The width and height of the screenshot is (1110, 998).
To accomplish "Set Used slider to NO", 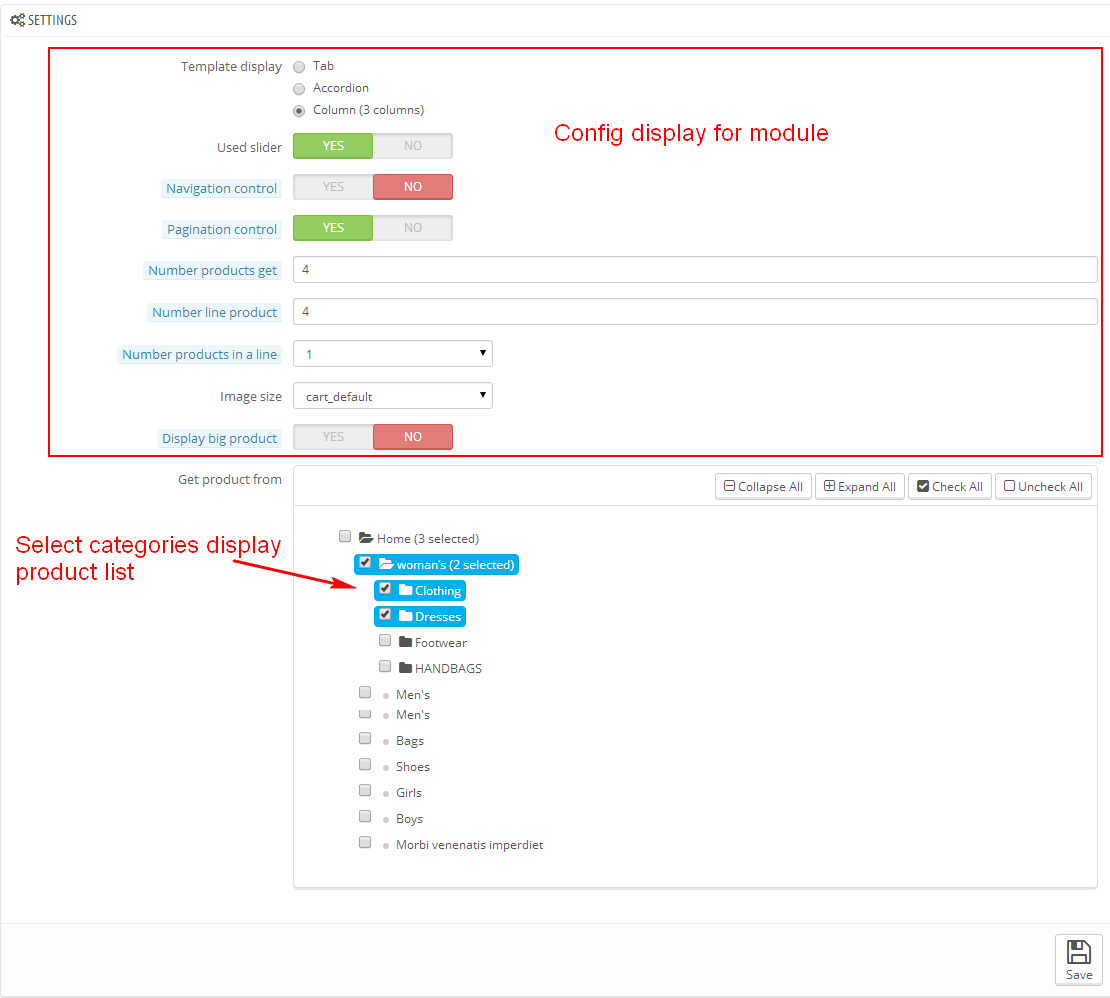I will pyautogui.click(x=412, y=146).
